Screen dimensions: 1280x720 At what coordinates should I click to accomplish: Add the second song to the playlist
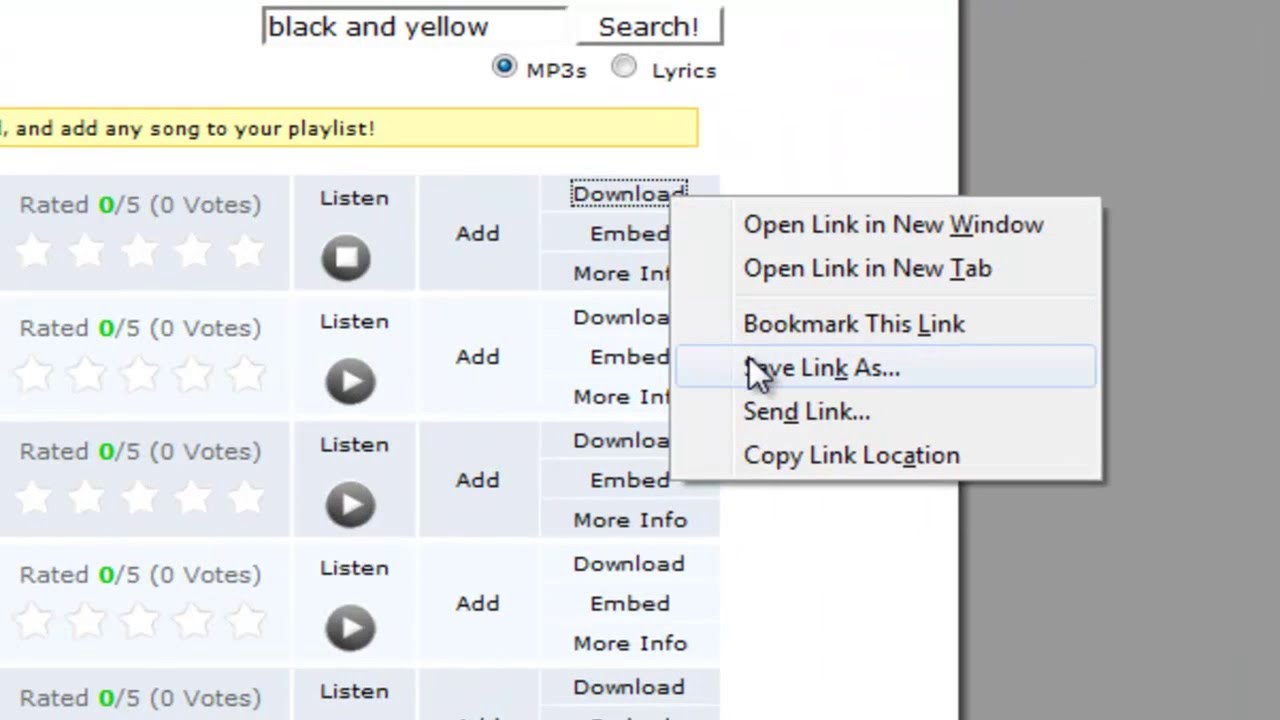pyautogui.click(x=477, y=356)
